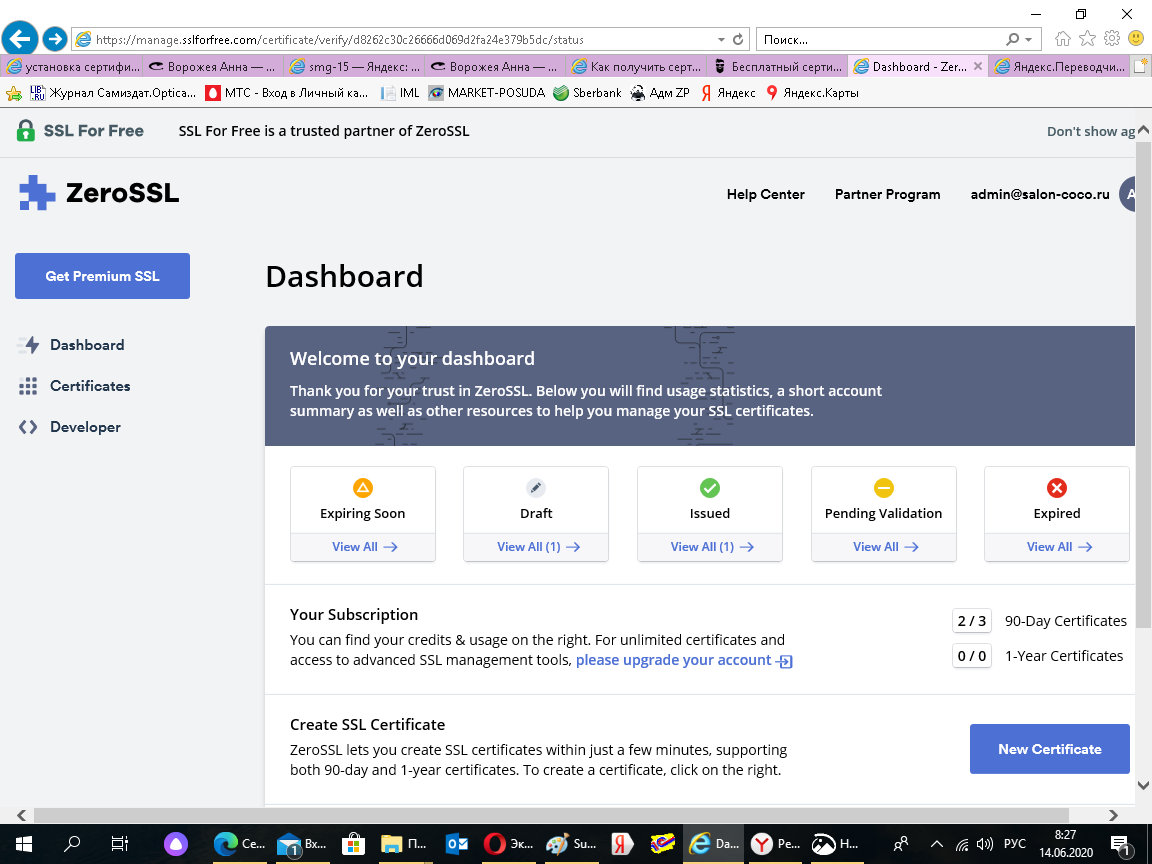Go back with the browser back arrow

pos(20,38)
